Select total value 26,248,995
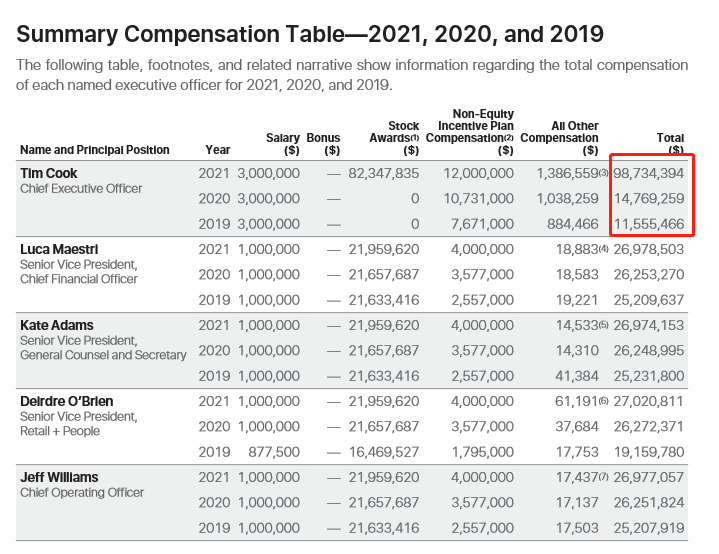This screenshot has height=554, width=719. [x=649, y=351]
